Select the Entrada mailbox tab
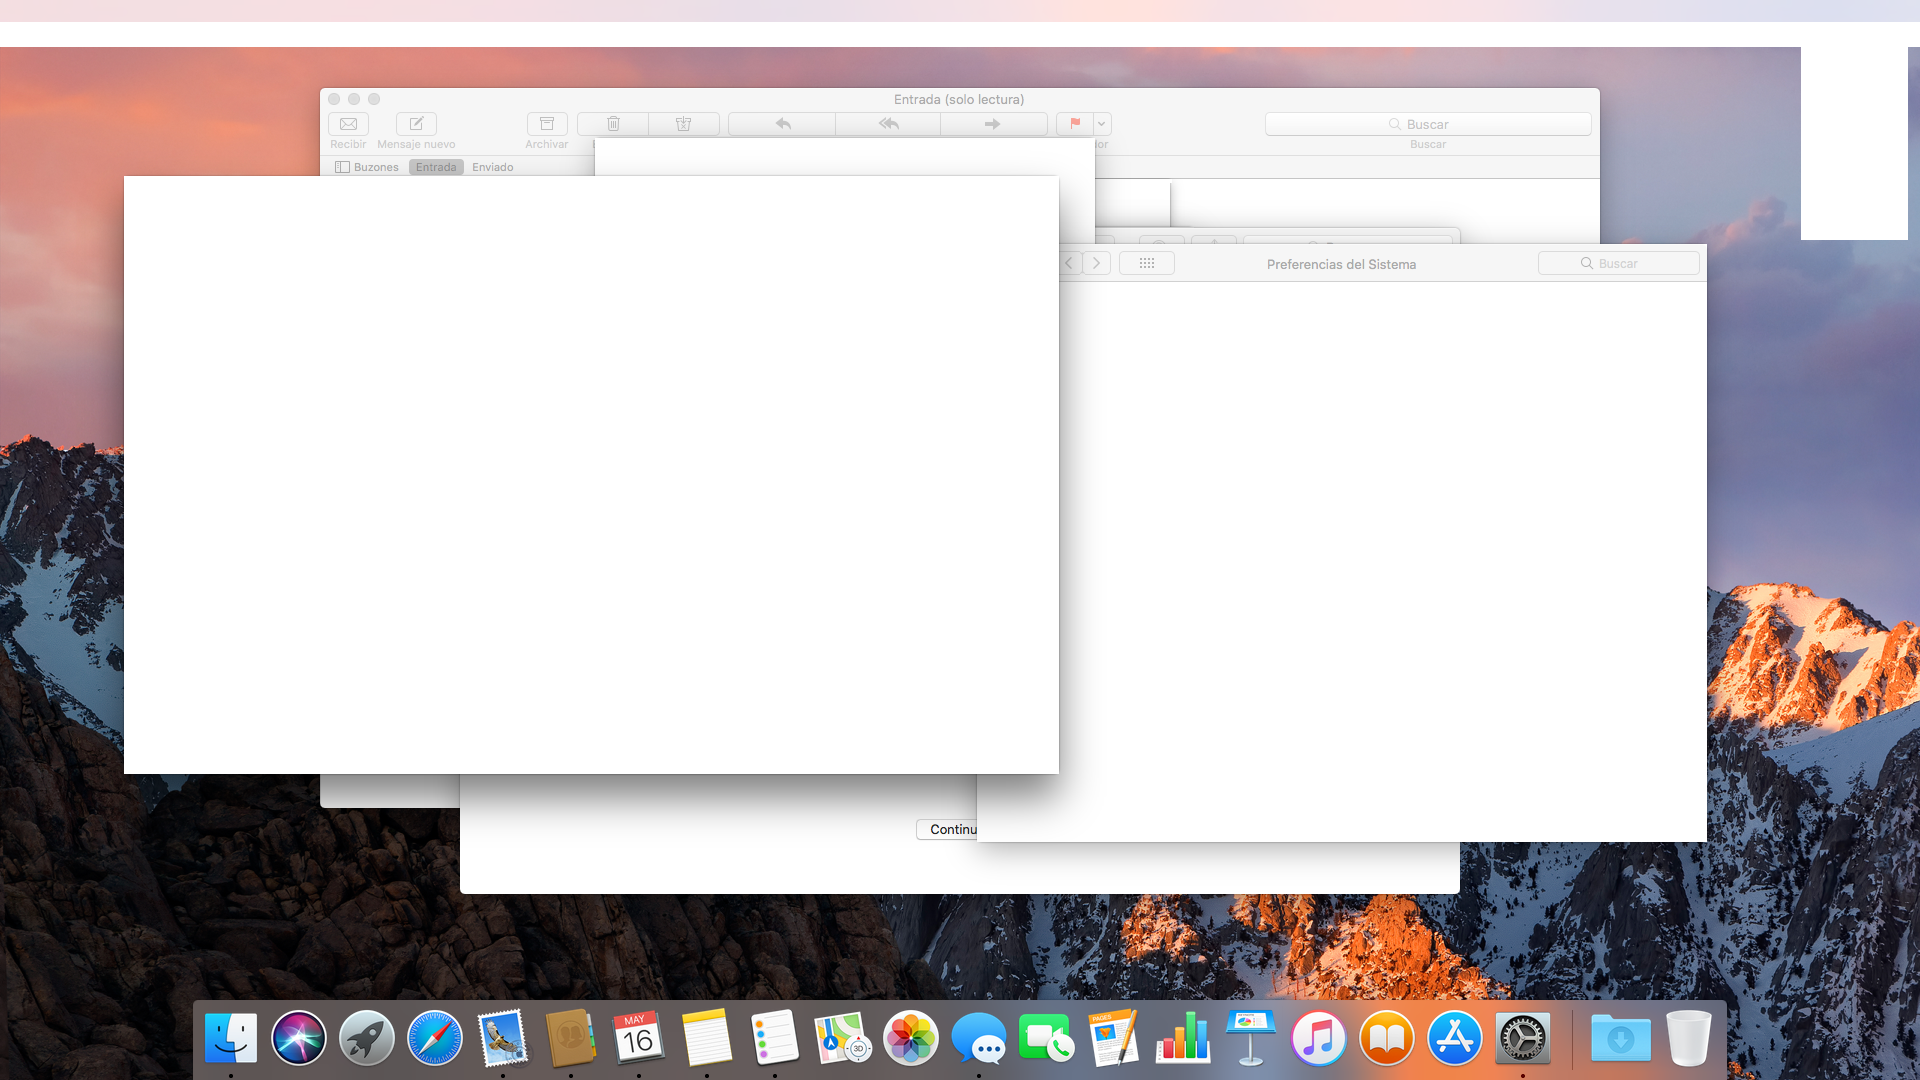1920x1080 pixels. 436,167
